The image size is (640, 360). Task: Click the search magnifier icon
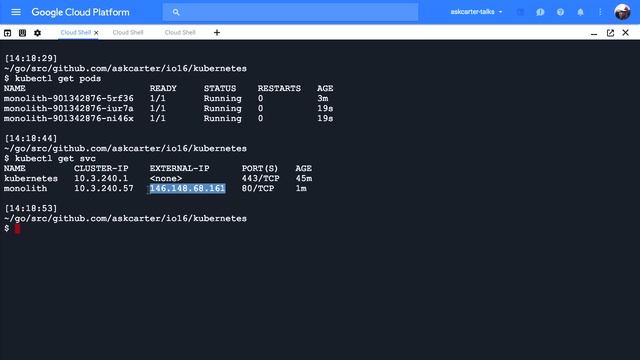(176, 12)
